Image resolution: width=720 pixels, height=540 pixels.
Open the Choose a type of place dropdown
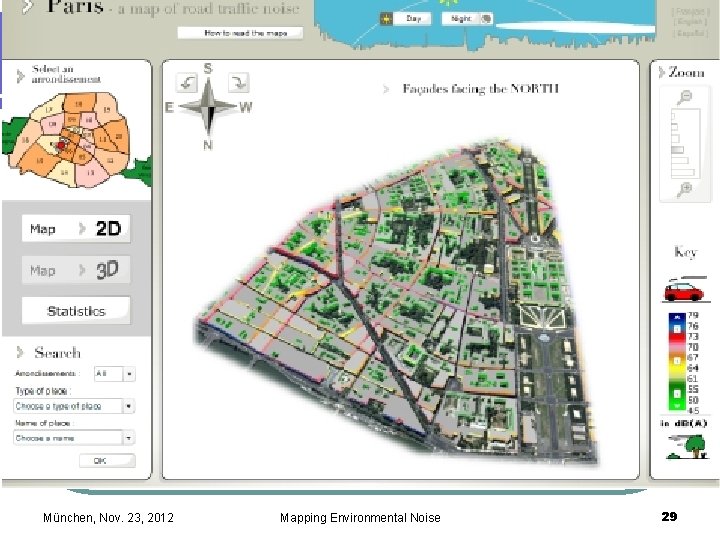tap(74, 406)
